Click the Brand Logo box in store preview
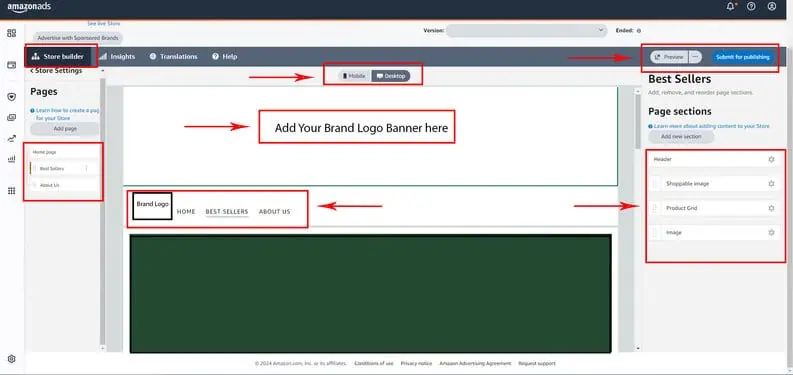 tap(152, 205)
